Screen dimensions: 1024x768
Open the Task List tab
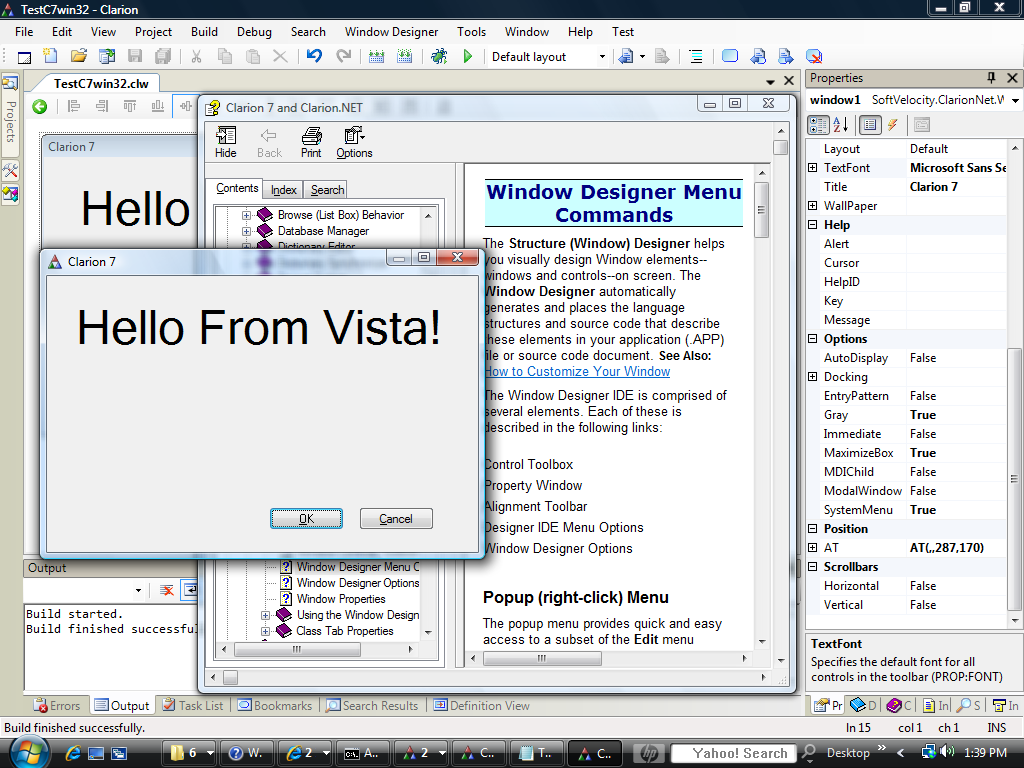(x=193, y=705)
